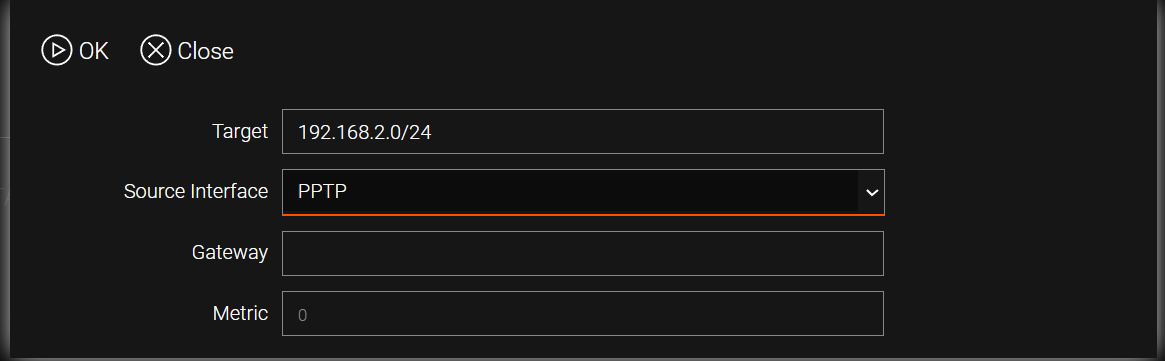Click the placeholder 0 in Metric
The image size is (1165, 361).
point(302,315)
